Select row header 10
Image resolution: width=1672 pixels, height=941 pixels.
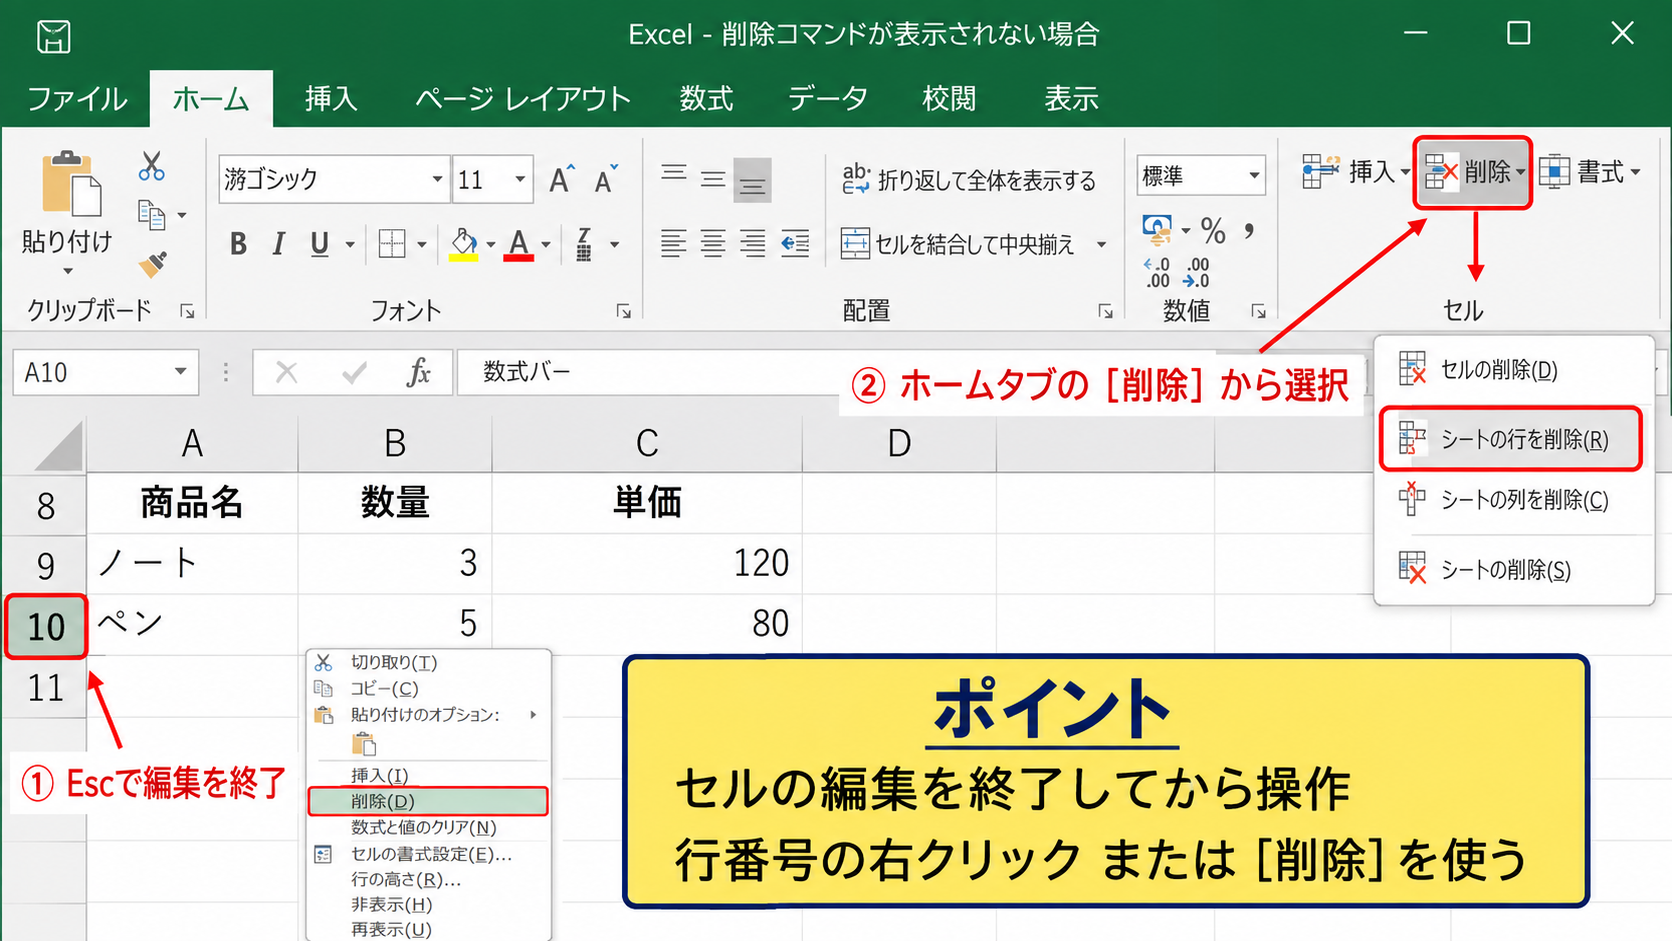46,627
